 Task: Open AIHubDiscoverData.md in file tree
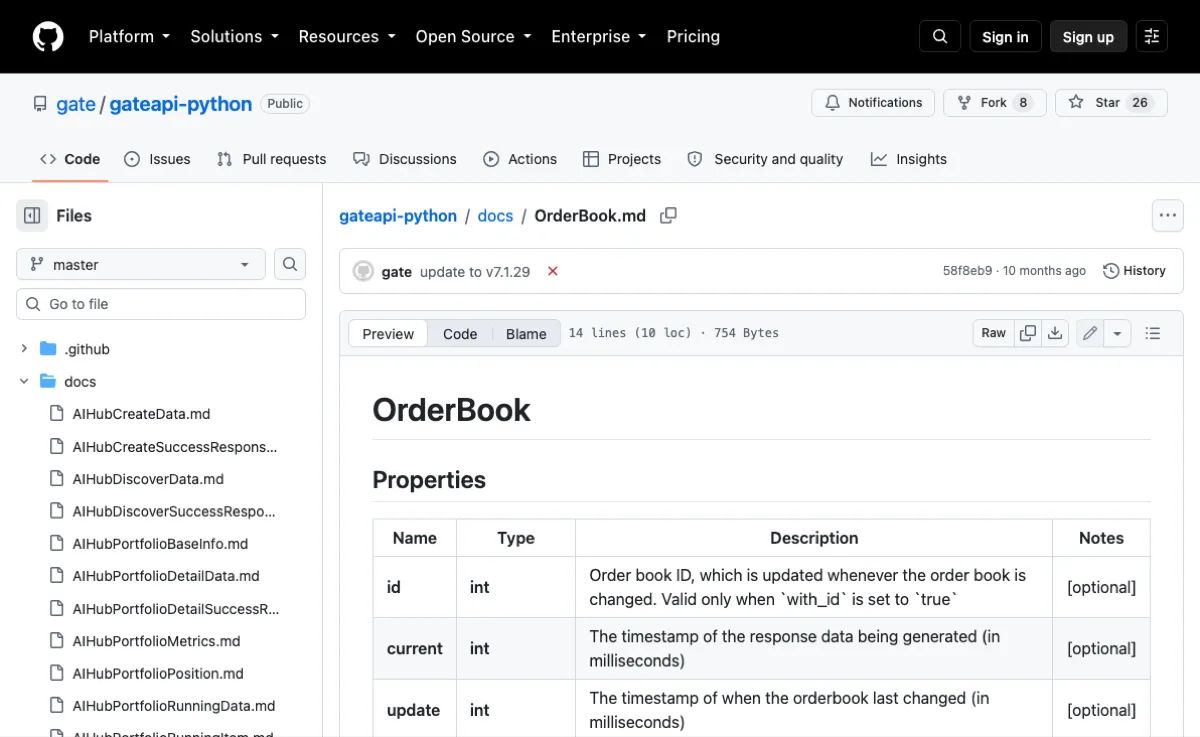148,479
